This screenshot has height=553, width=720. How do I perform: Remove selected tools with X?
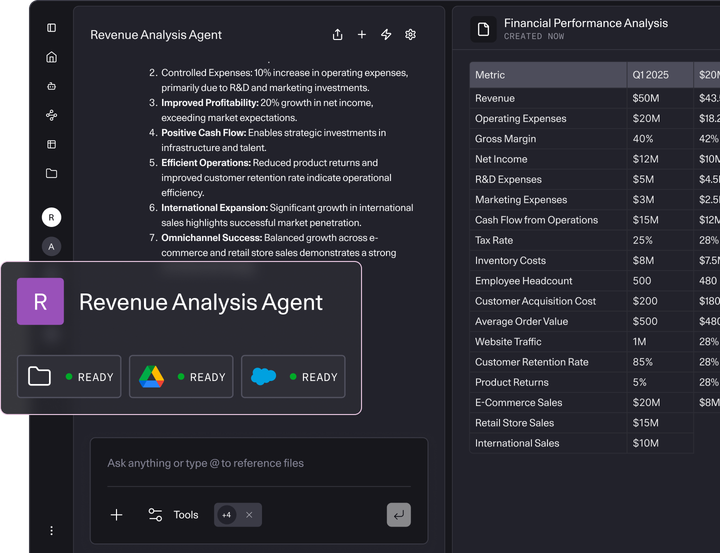point(249,515)
